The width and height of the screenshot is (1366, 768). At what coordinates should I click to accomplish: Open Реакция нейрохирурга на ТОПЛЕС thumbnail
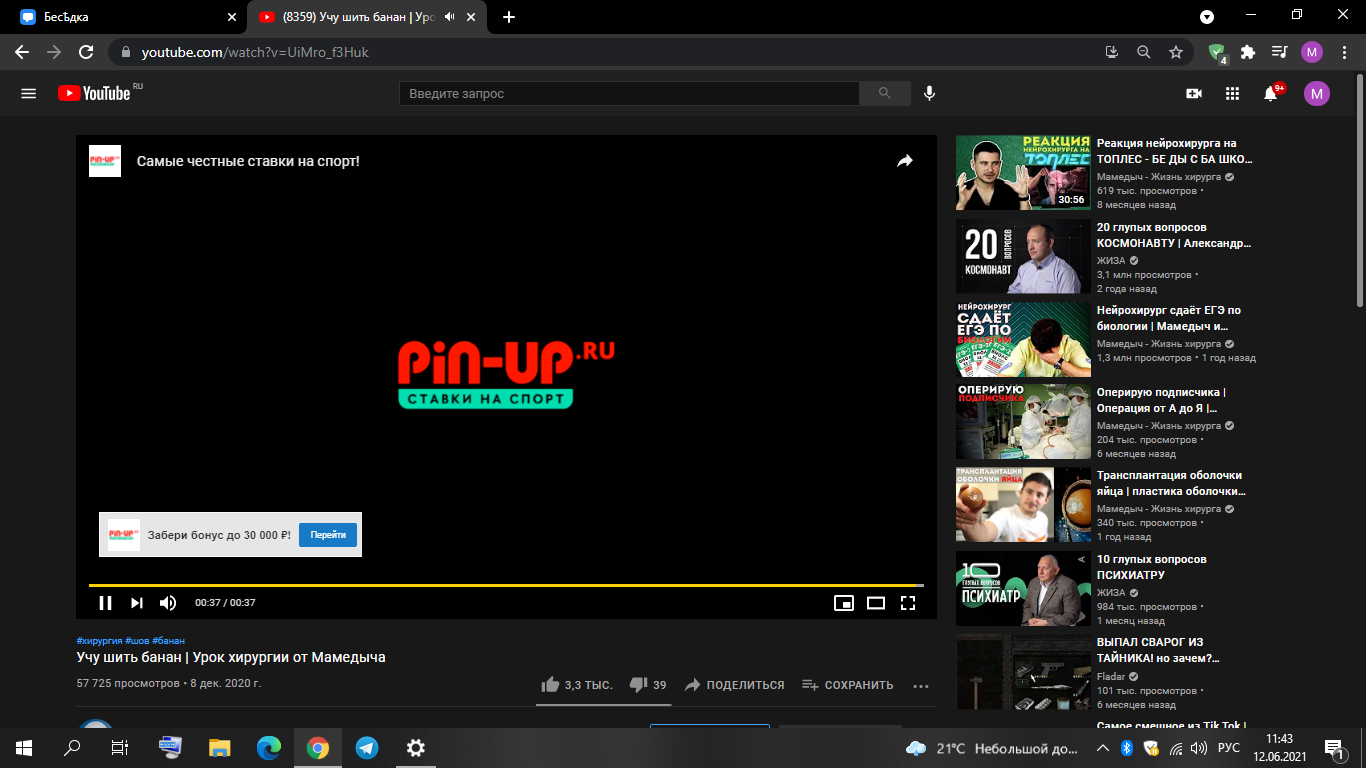click(x=1023, y=173)
